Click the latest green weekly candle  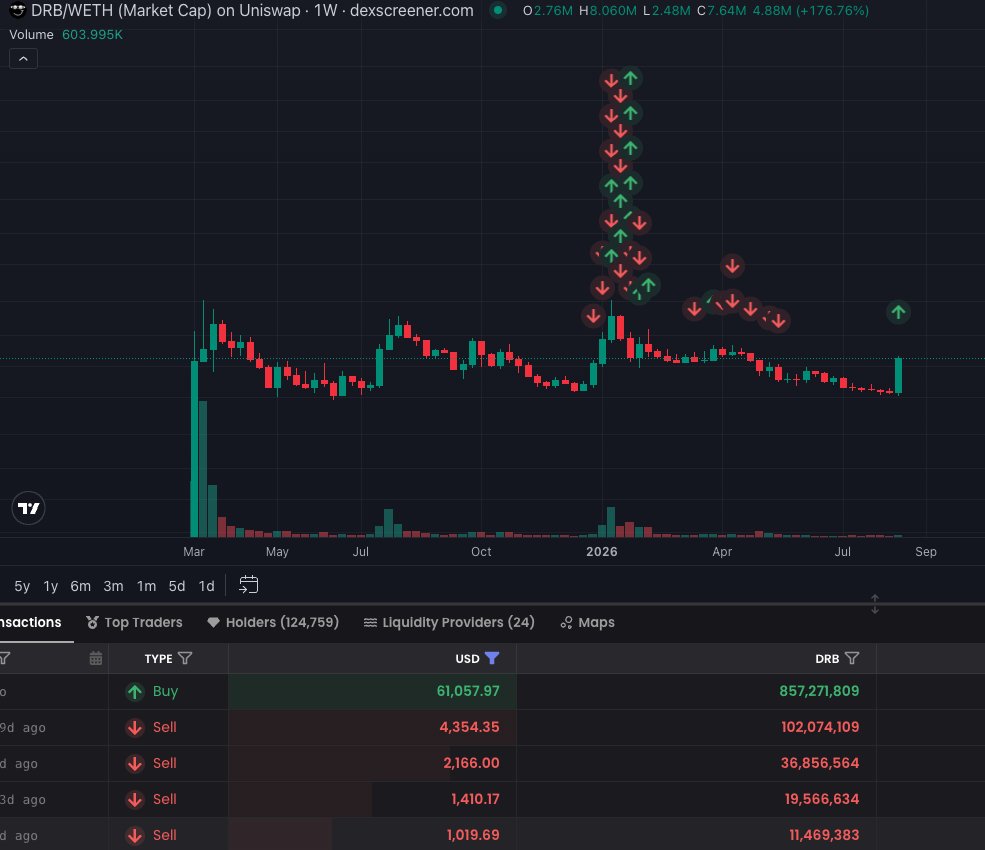pos(898,376)
